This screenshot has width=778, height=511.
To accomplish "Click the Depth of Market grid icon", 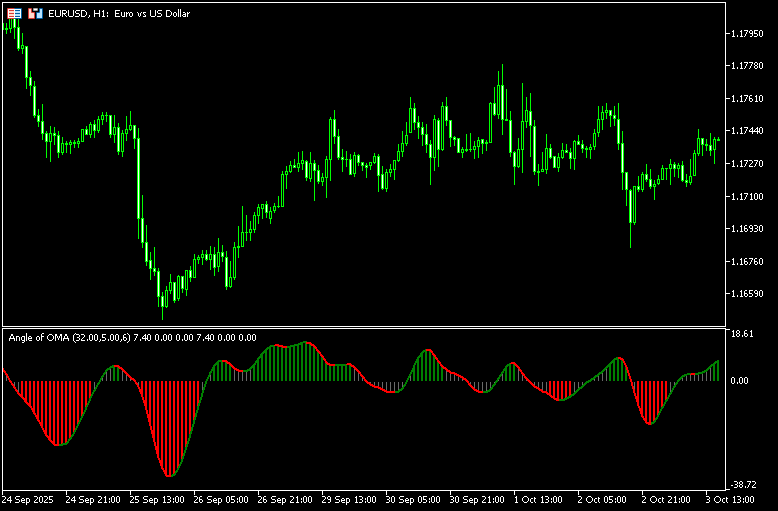I will click(x=14, y=14).
